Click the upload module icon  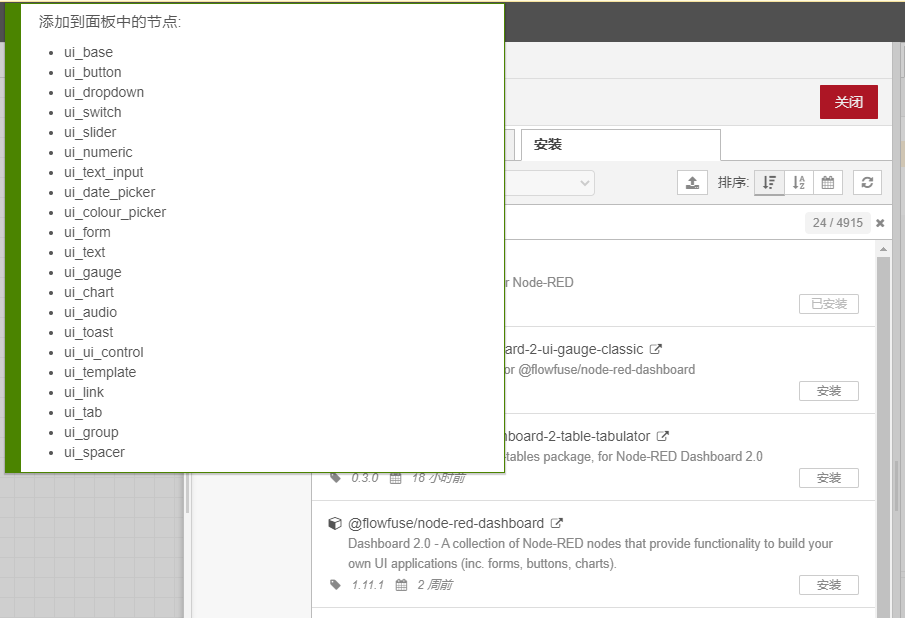[x=692, y=182]
